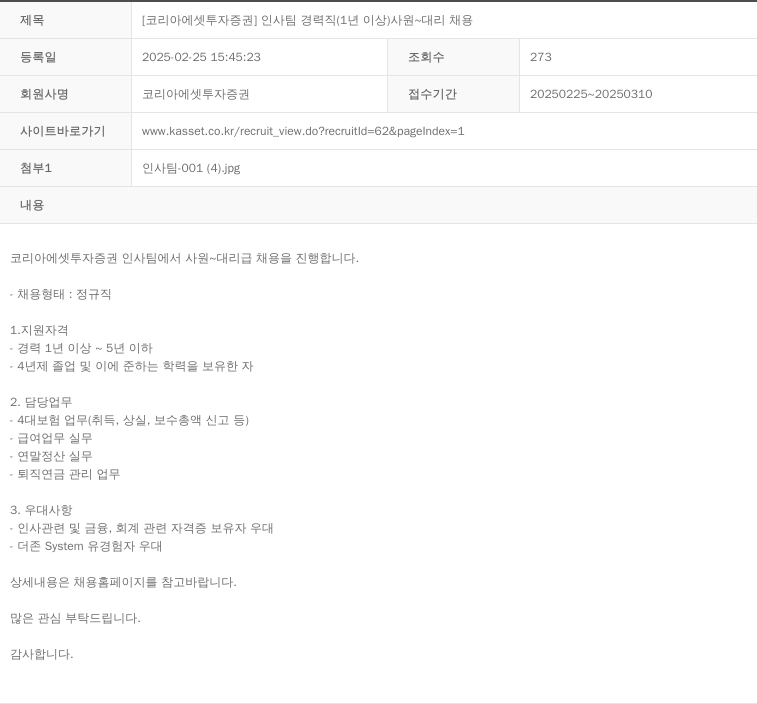Click the intro line mentioning 사원~대리급 채용을 진행합니다
The width and height of the screenshot is (757, 704).
click(184, 258)
